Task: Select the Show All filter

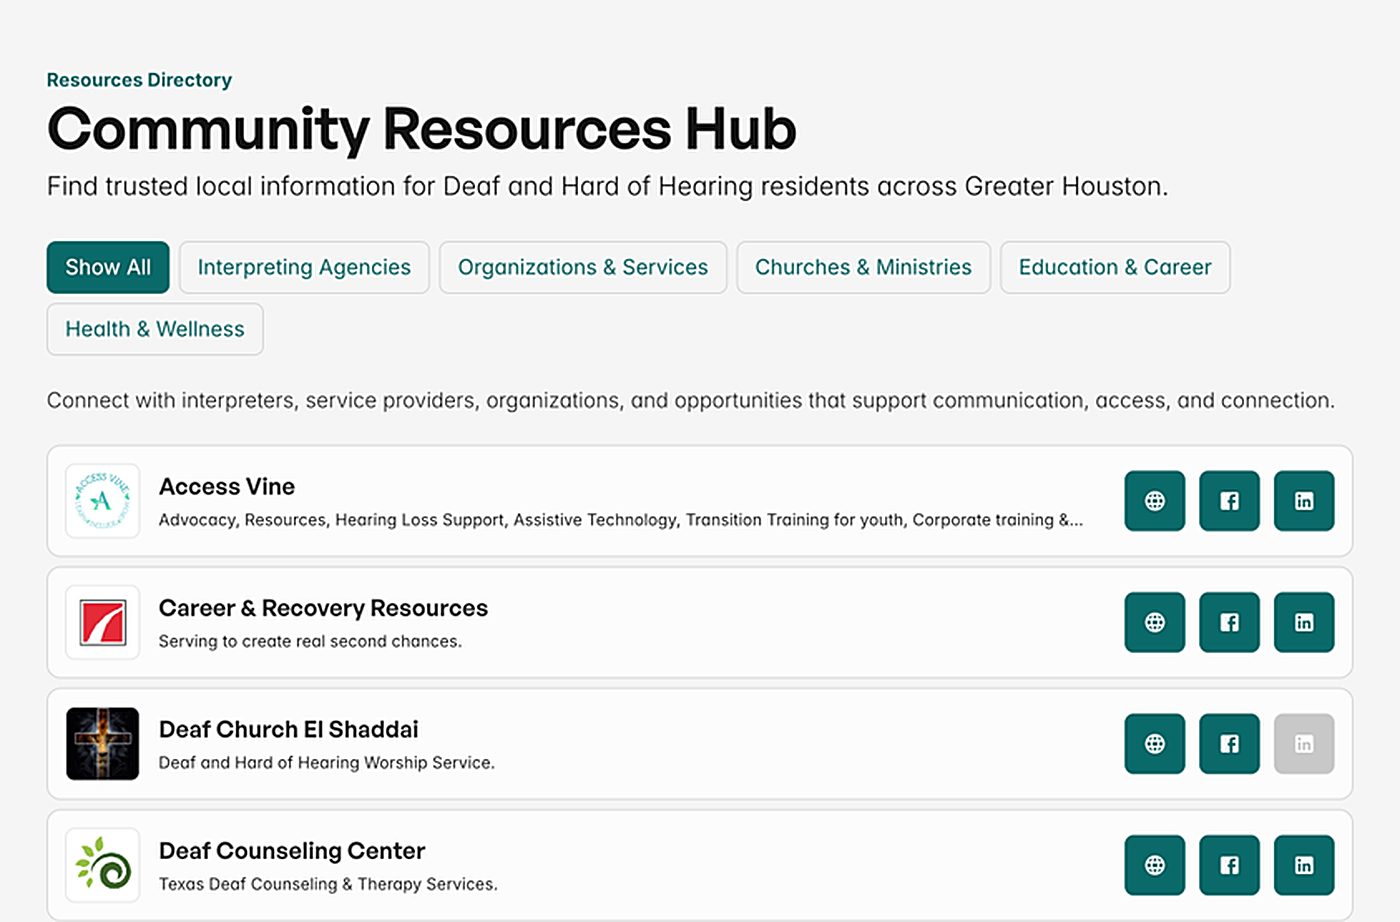Action: coord(108,267)
